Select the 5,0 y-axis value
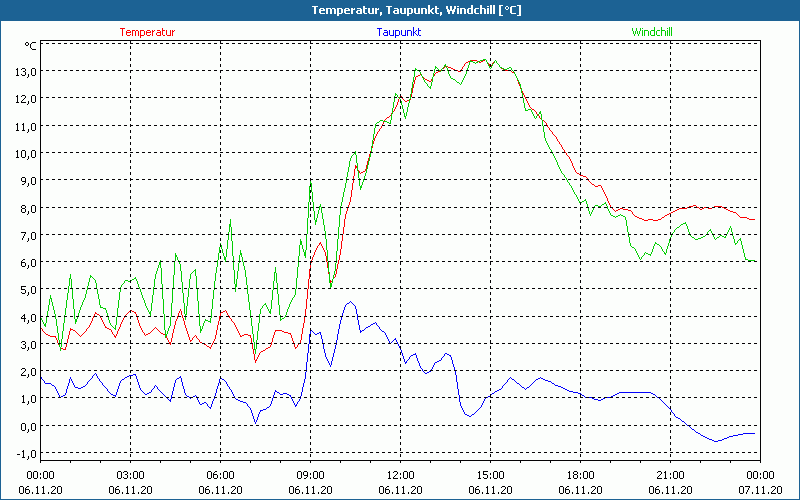Viewport: 800px width, 500px height. (29, 290)
